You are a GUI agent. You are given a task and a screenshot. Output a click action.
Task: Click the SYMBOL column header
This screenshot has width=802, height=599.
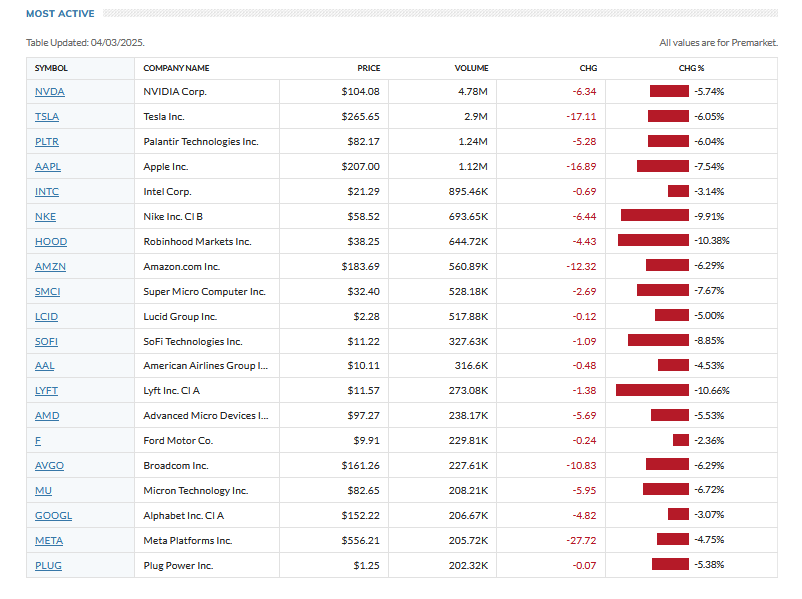coord(51,68)
